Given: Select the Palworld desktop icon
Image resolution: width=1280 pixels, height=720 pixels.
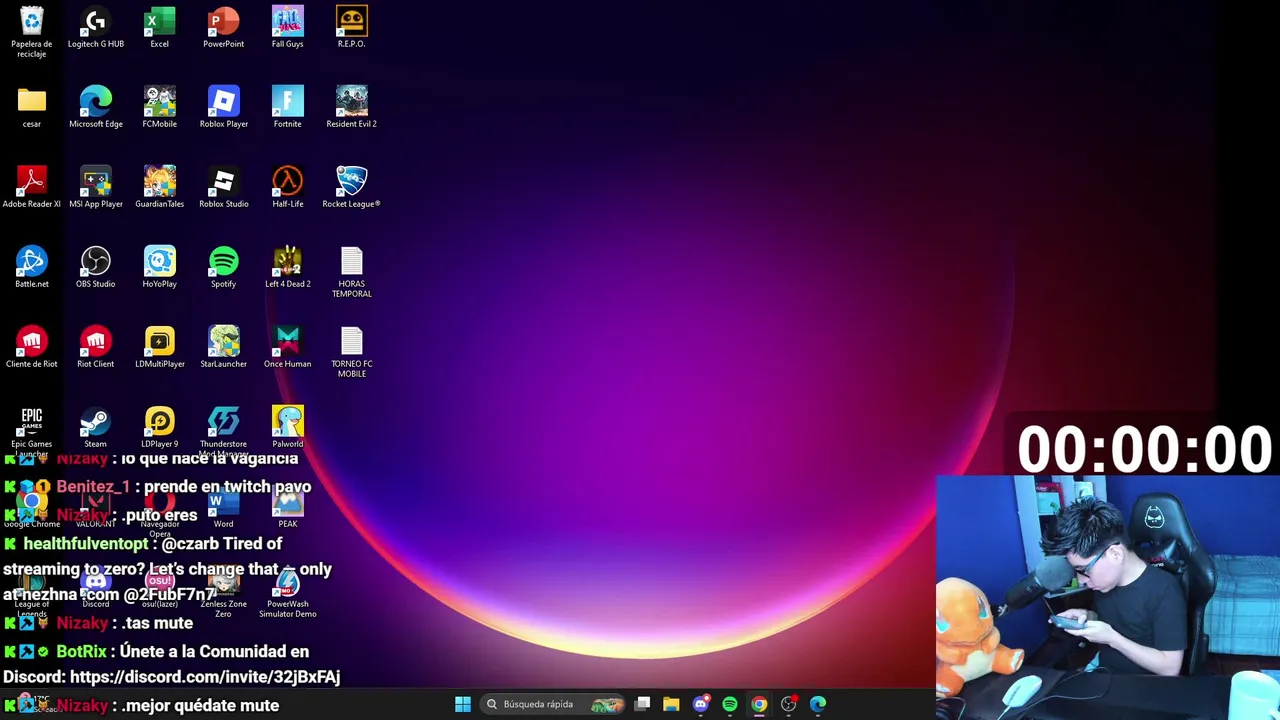Looking at the screenshot, I should click(x=288, y=428).
